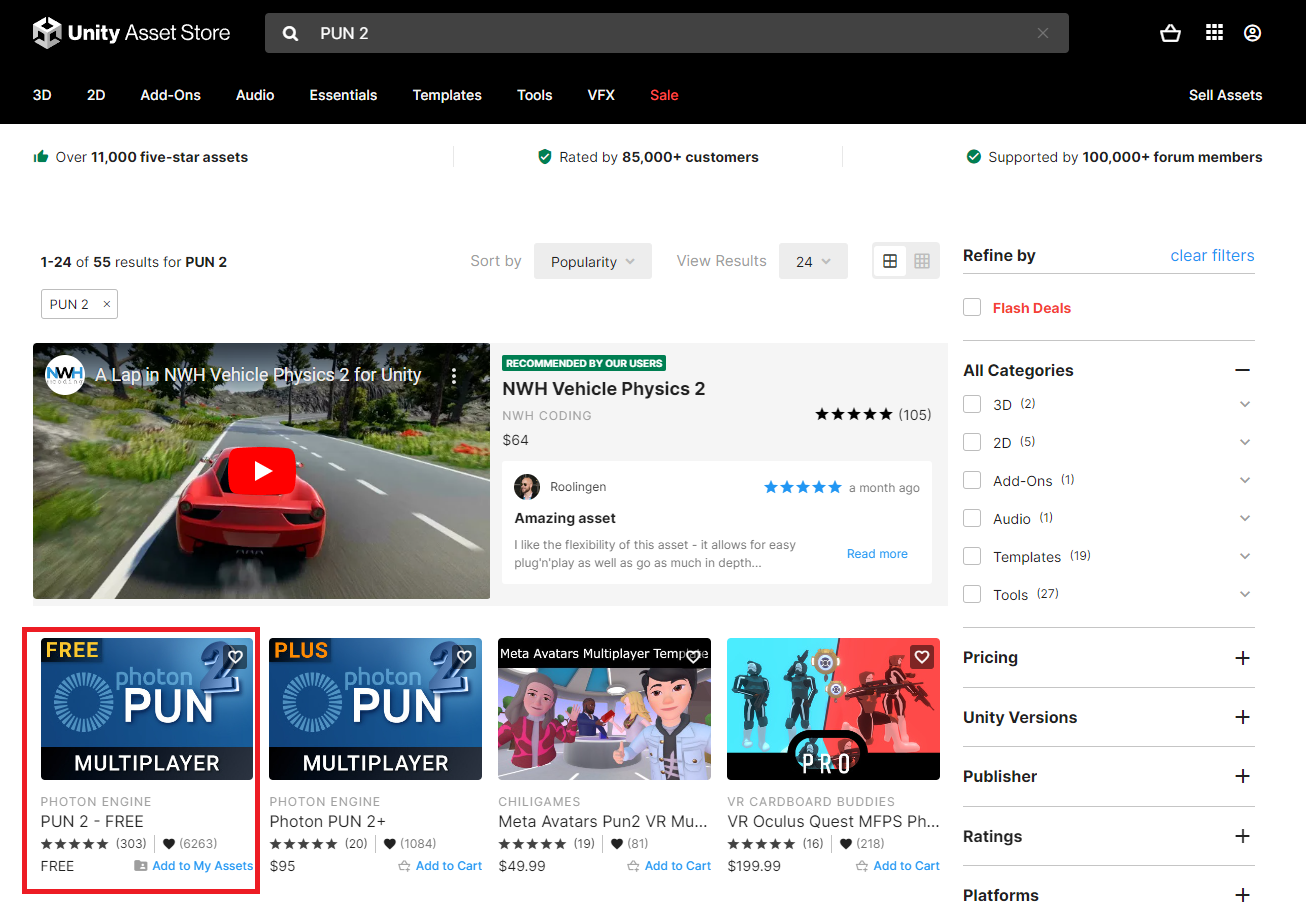This screenshot has height=916, width=1306.
Task: Open the VFX navigation item
Action: (x=601, y=95)
